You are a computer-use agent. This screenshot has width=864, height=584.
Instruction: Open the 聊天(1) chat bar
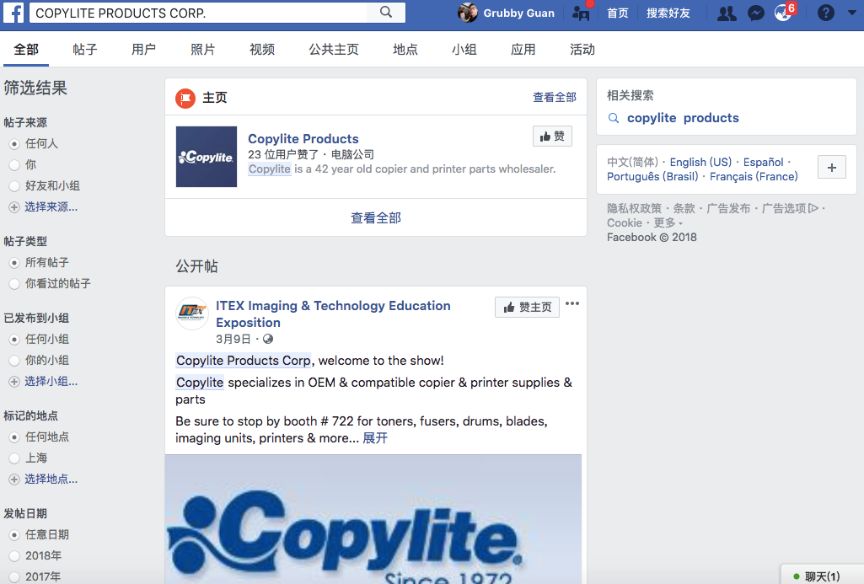pyautogui.click(x=822, y=576)
